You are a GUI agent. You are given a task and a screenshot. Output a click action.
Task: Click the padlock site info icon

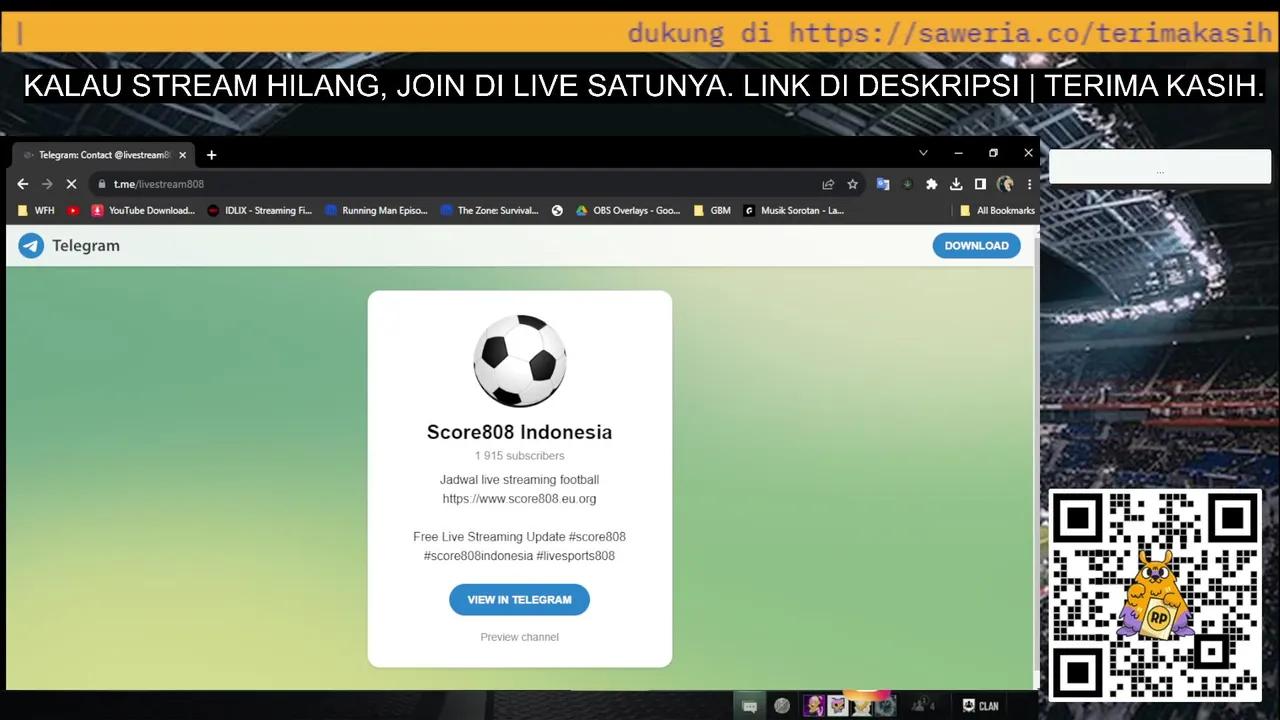click(x=101, y=184)
